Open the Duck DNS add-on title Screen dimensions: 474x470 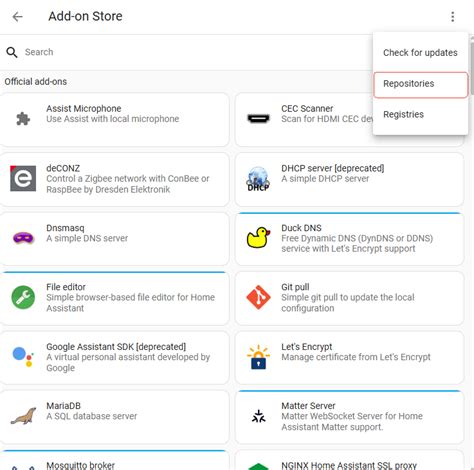301,228
